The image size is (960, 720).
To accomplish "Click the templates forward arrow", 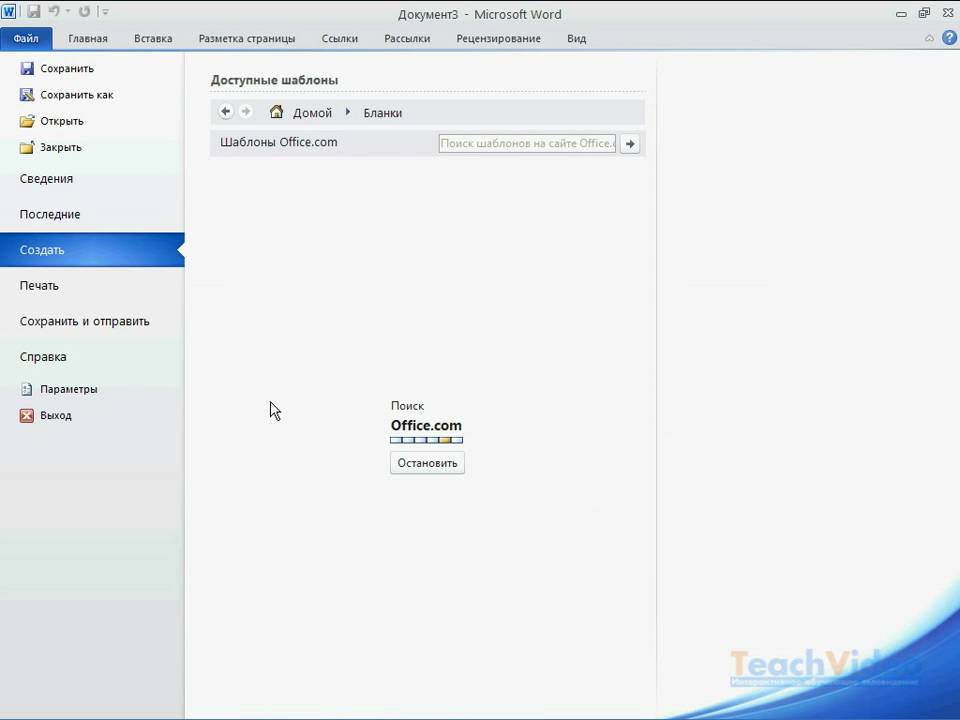I will coord(246,111).
